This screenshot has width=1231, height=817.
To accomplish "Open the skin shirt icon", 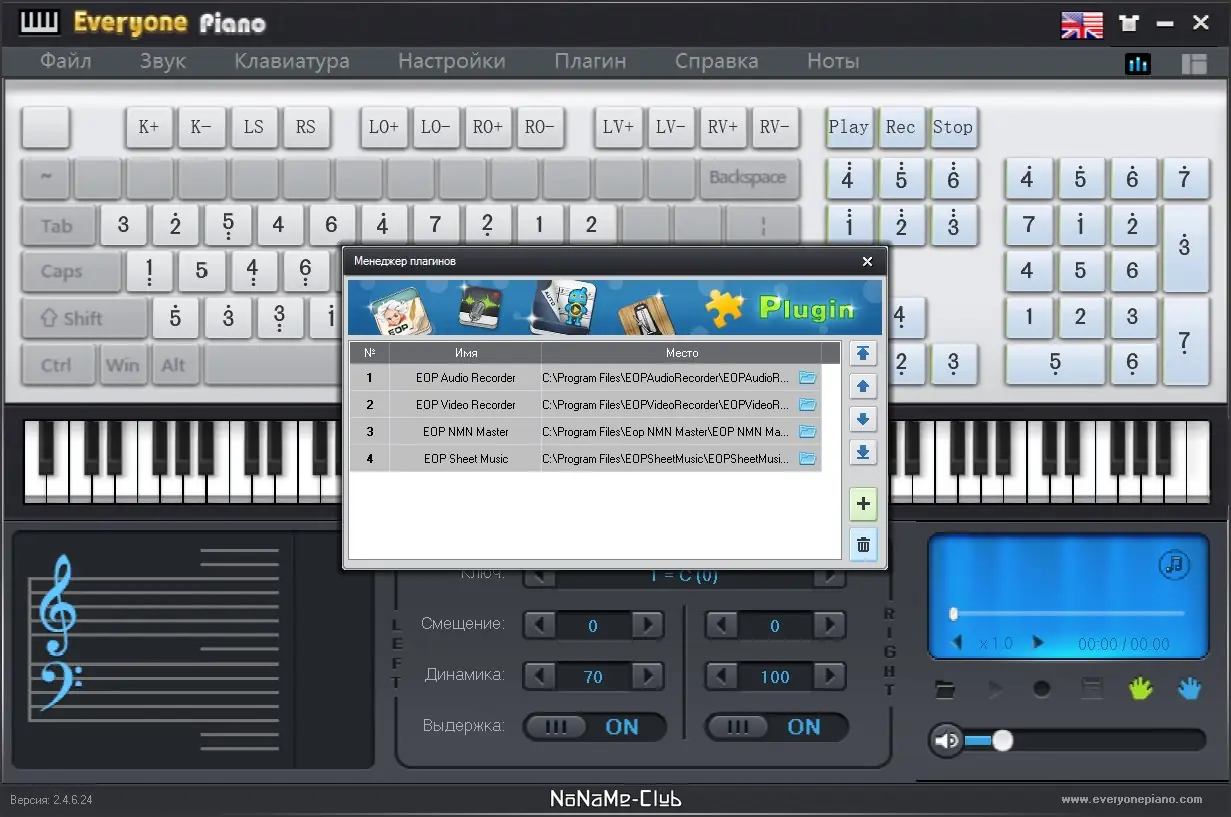I will click(x=1129, y=23).
